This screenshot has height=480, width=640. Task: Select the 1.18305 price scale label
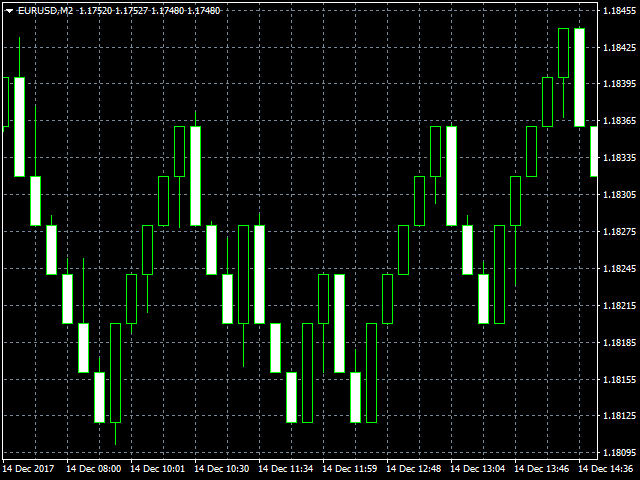tap(619, 195)
